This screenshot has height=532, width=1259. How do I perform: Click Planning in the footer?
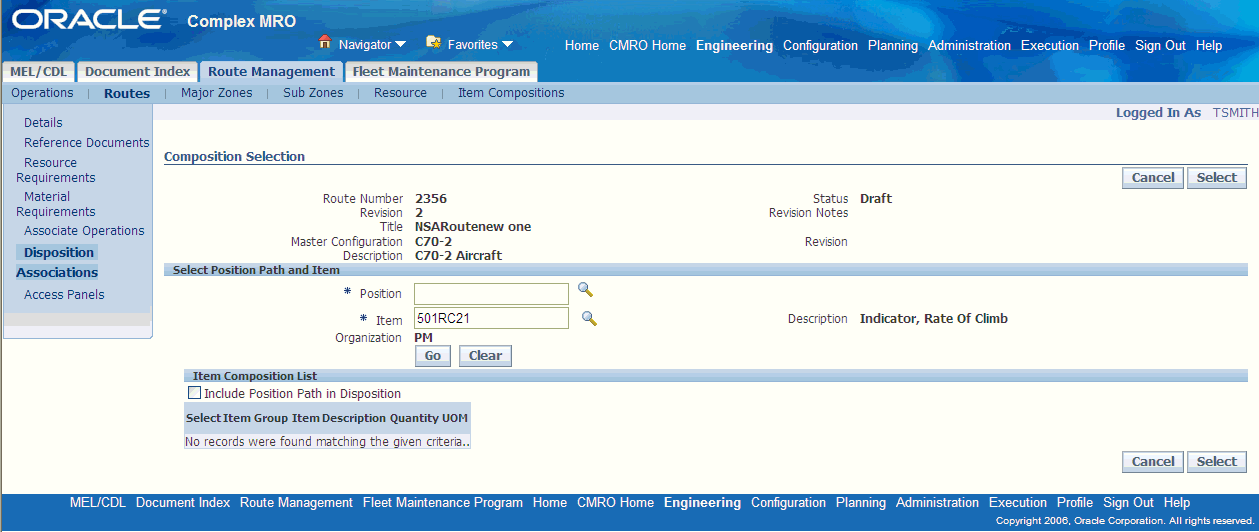tap(861, 502)
